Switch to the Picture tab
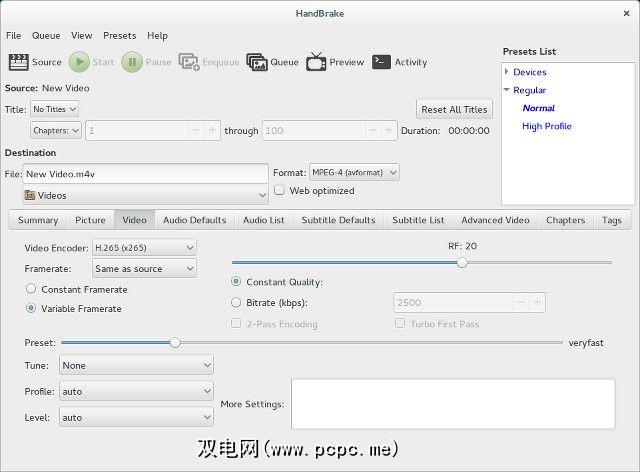Image resolution: width=640 pixels, height=472 pixels. [91, 220]
